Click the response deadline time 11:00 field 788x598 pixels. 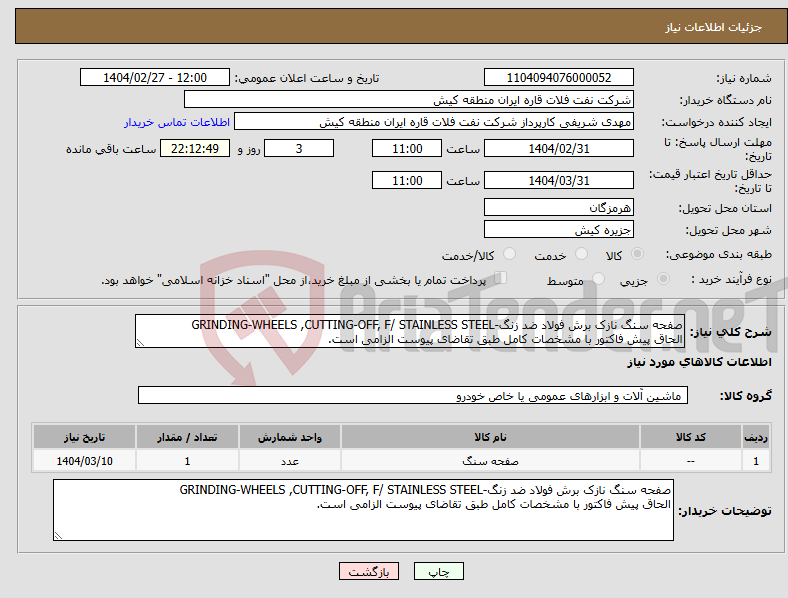click(407, 148)
